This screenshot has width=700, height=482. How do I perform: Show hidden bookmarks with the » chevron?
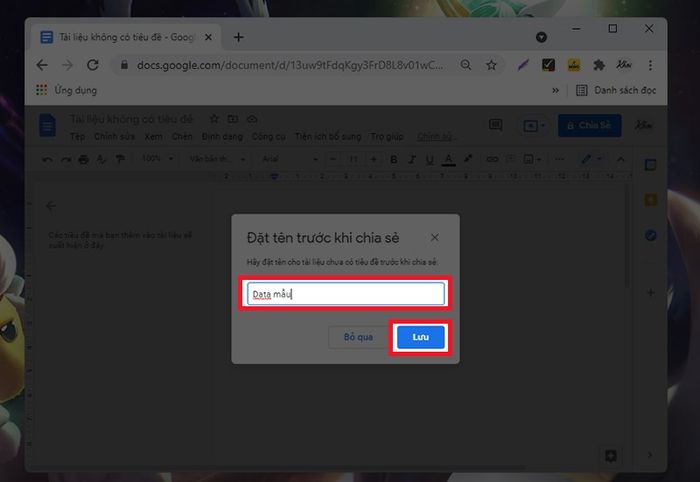(x=555, y=90)
